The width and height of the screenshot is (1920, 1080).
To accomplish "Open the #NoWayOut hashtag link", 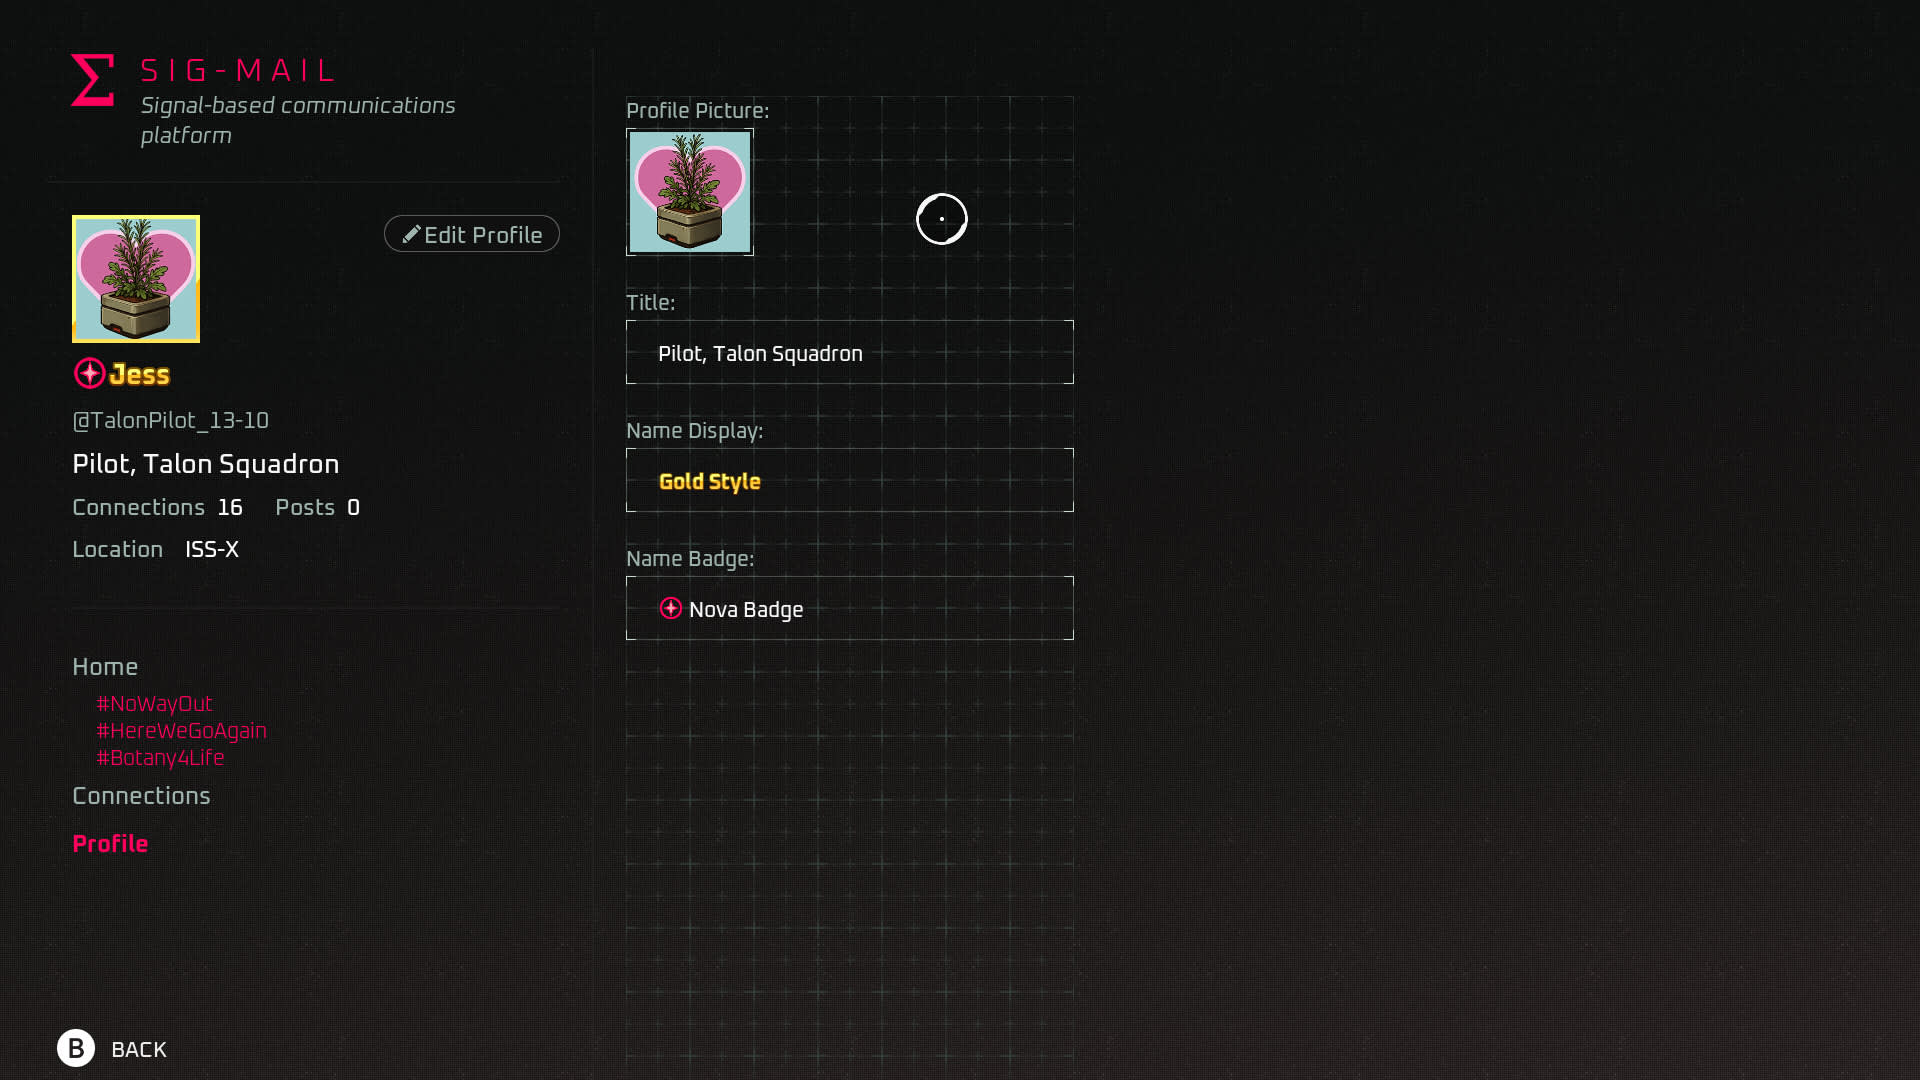I will (x=154, y=704).
